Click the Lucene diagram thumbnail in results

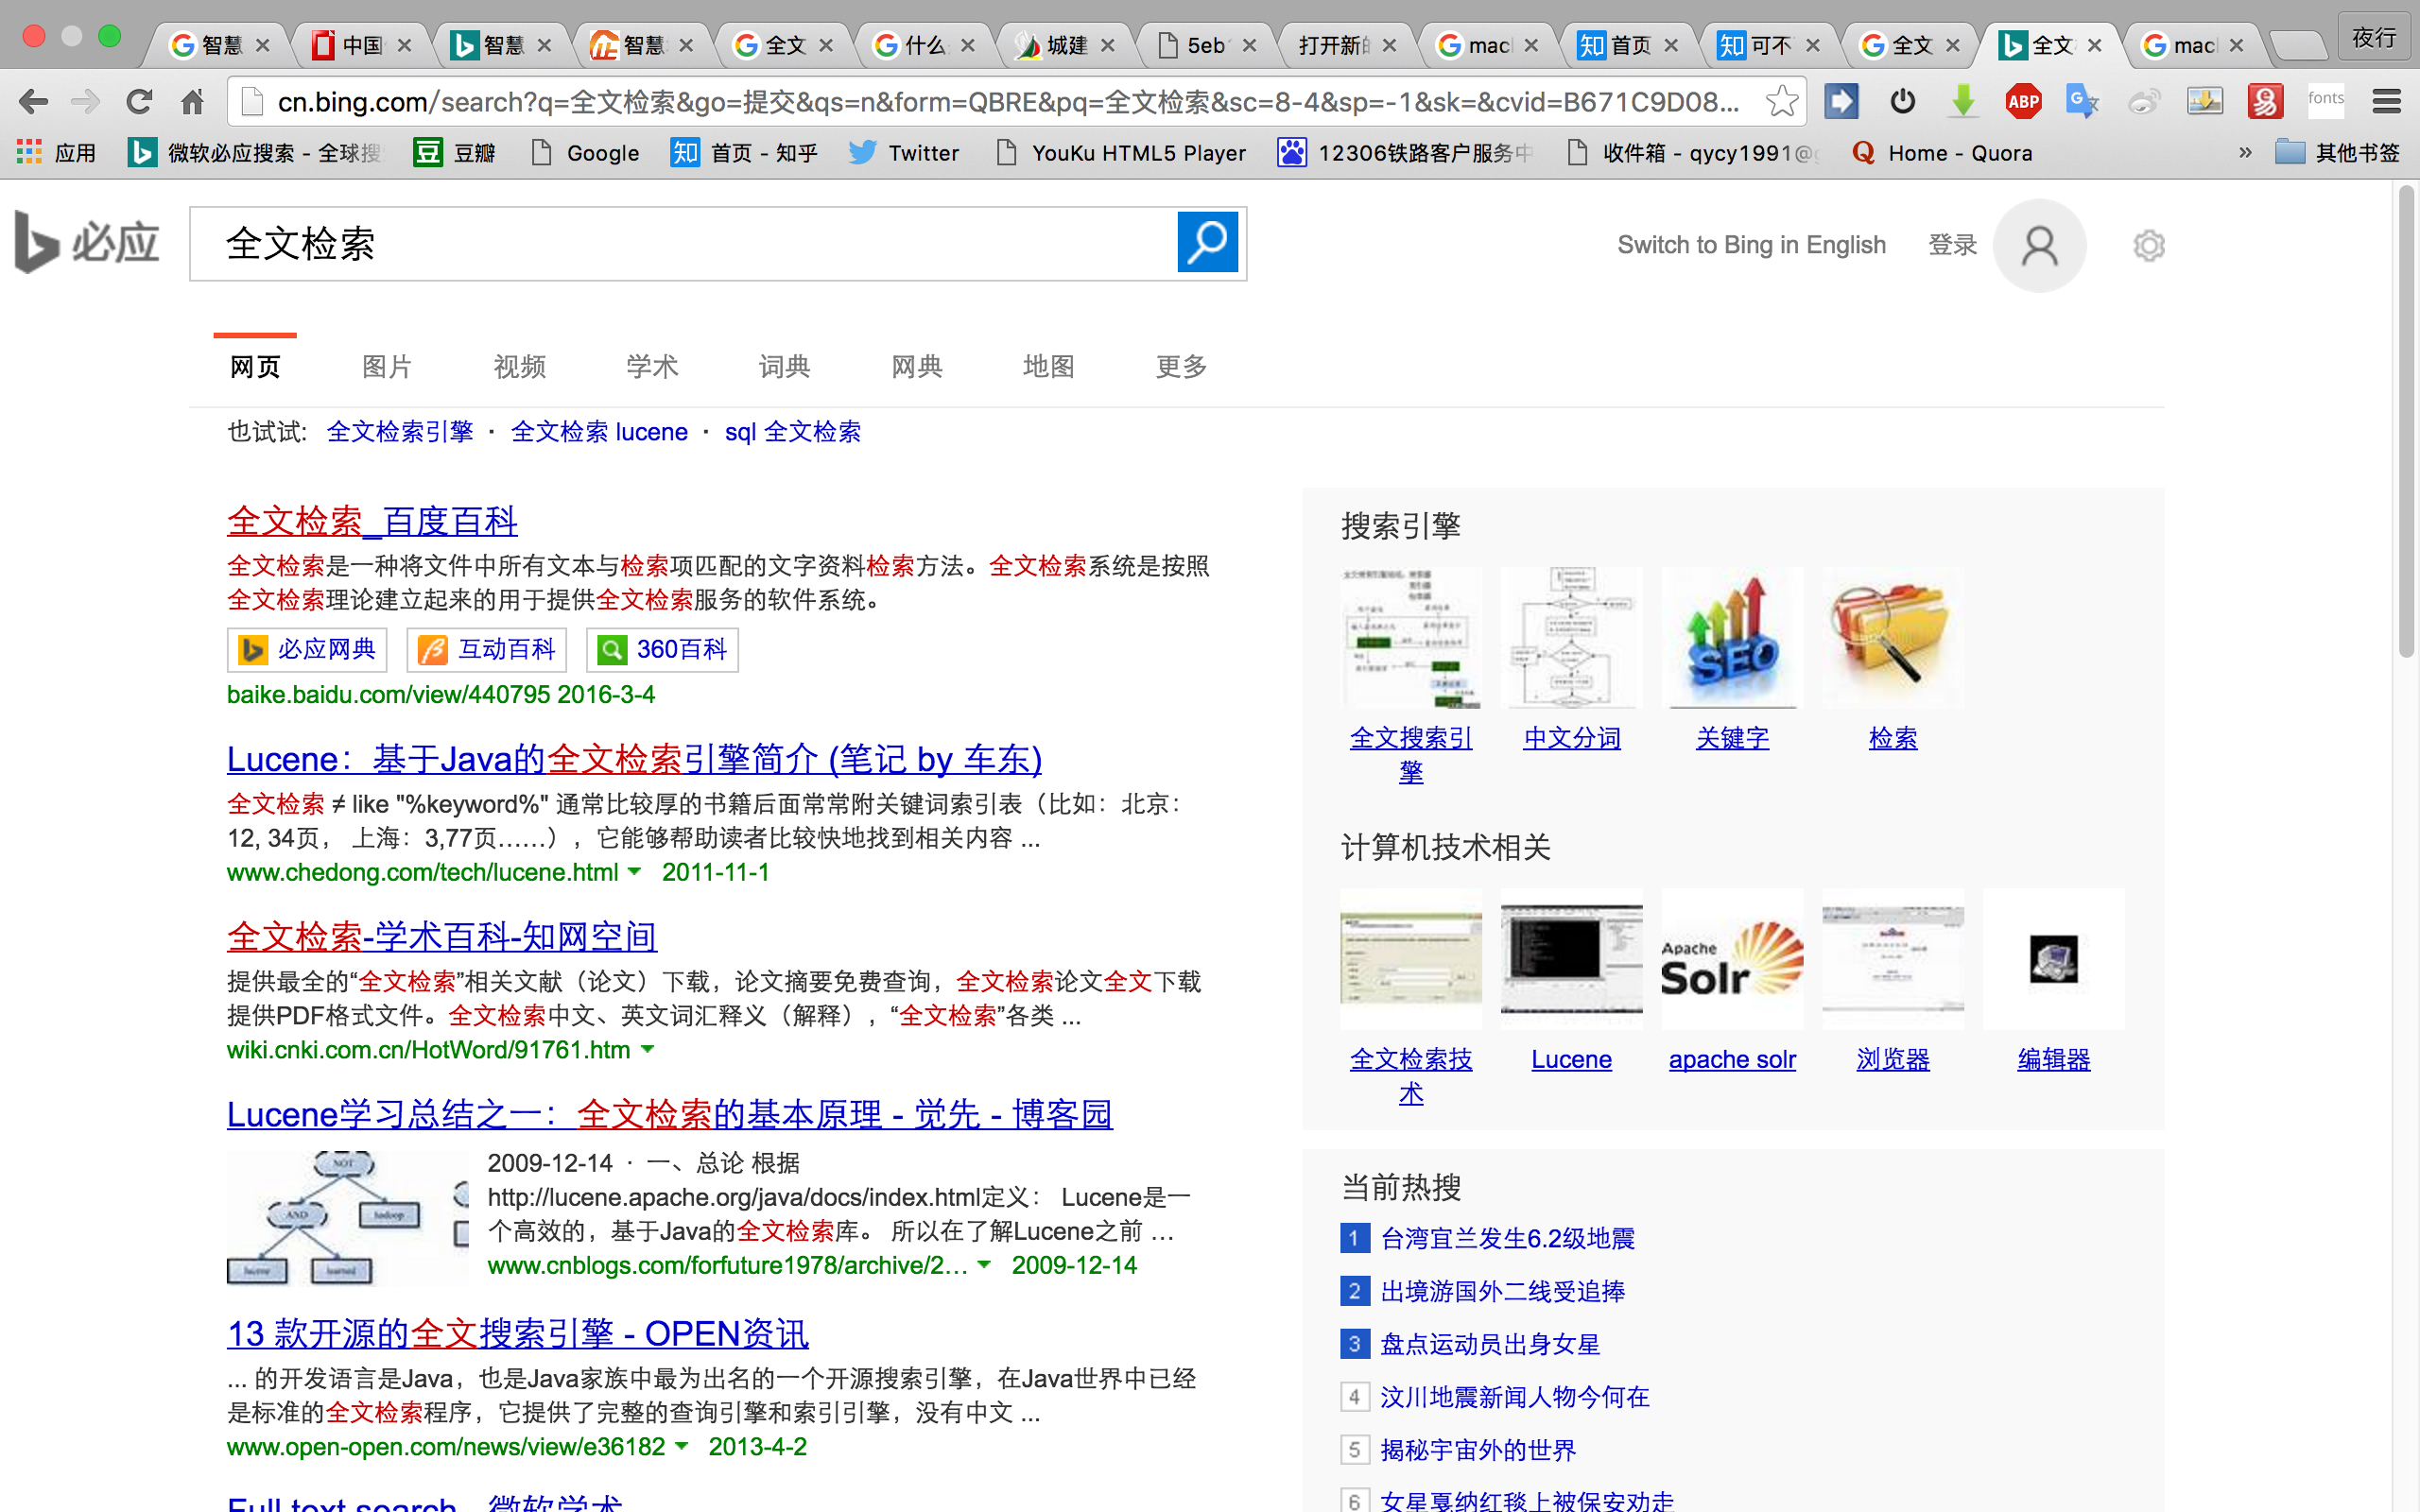click(347, 1217)
